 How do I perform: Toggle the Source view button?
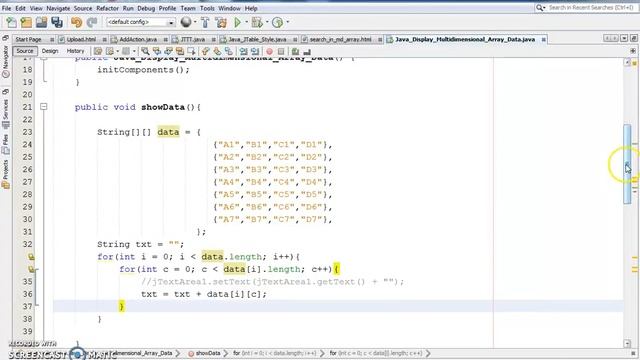coord(24,51)
